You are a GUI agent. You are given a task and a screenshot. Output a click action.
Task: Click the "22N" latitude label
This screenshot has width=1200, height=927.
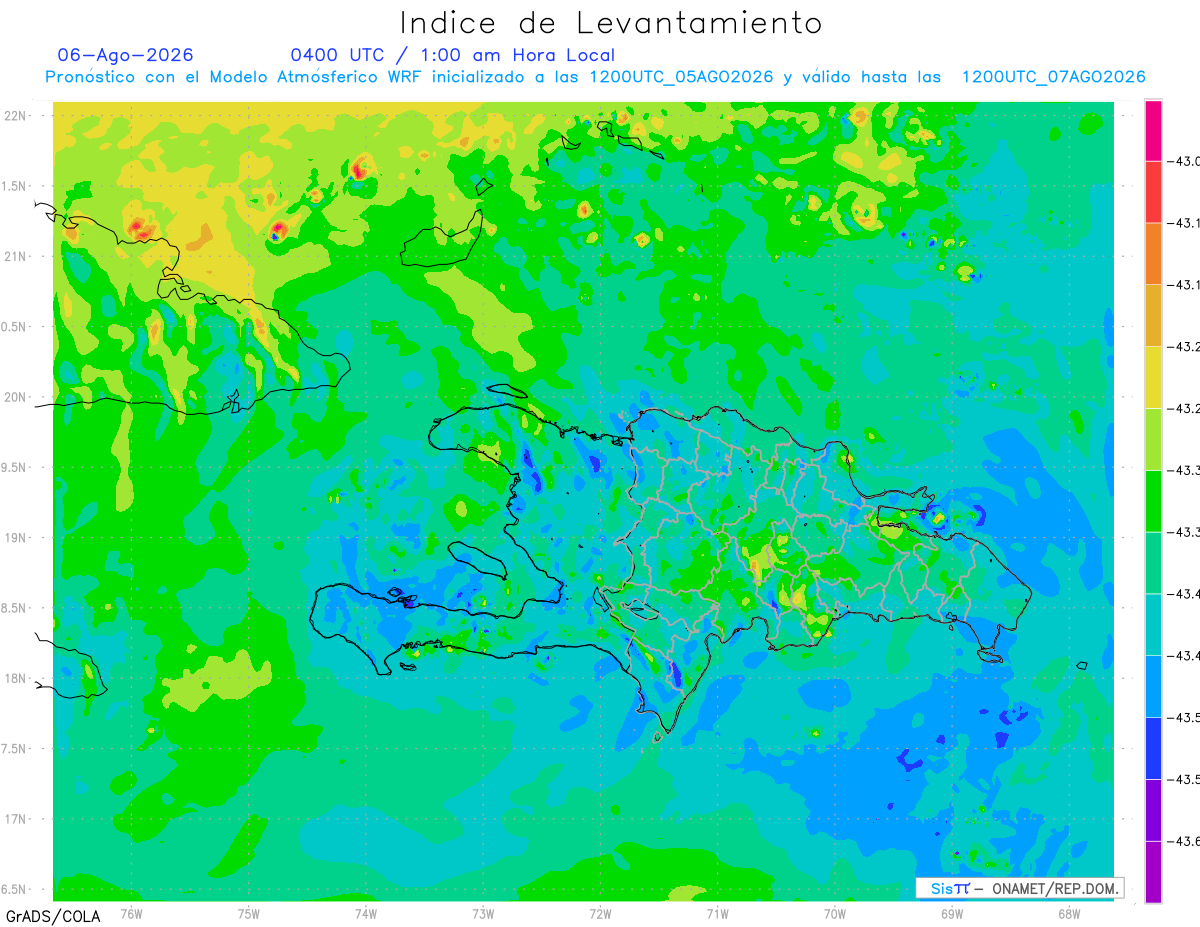(17, 116)
